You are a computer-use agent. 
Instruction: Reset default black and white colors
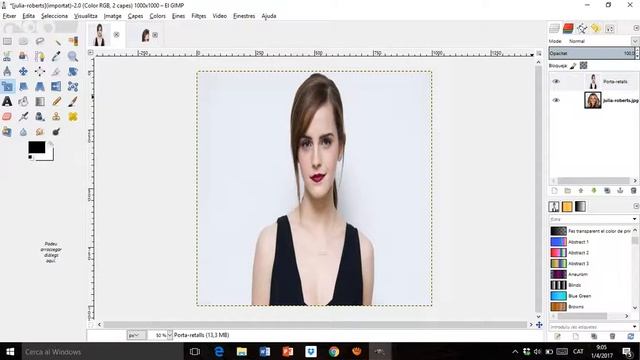pyautogui.click(x=30, y=157)
